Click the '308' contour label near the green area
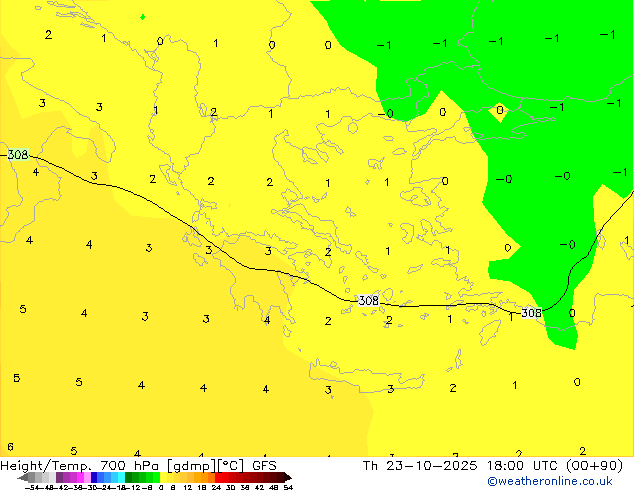This screenshot has height=490, width=634. [x=531, y=313]
